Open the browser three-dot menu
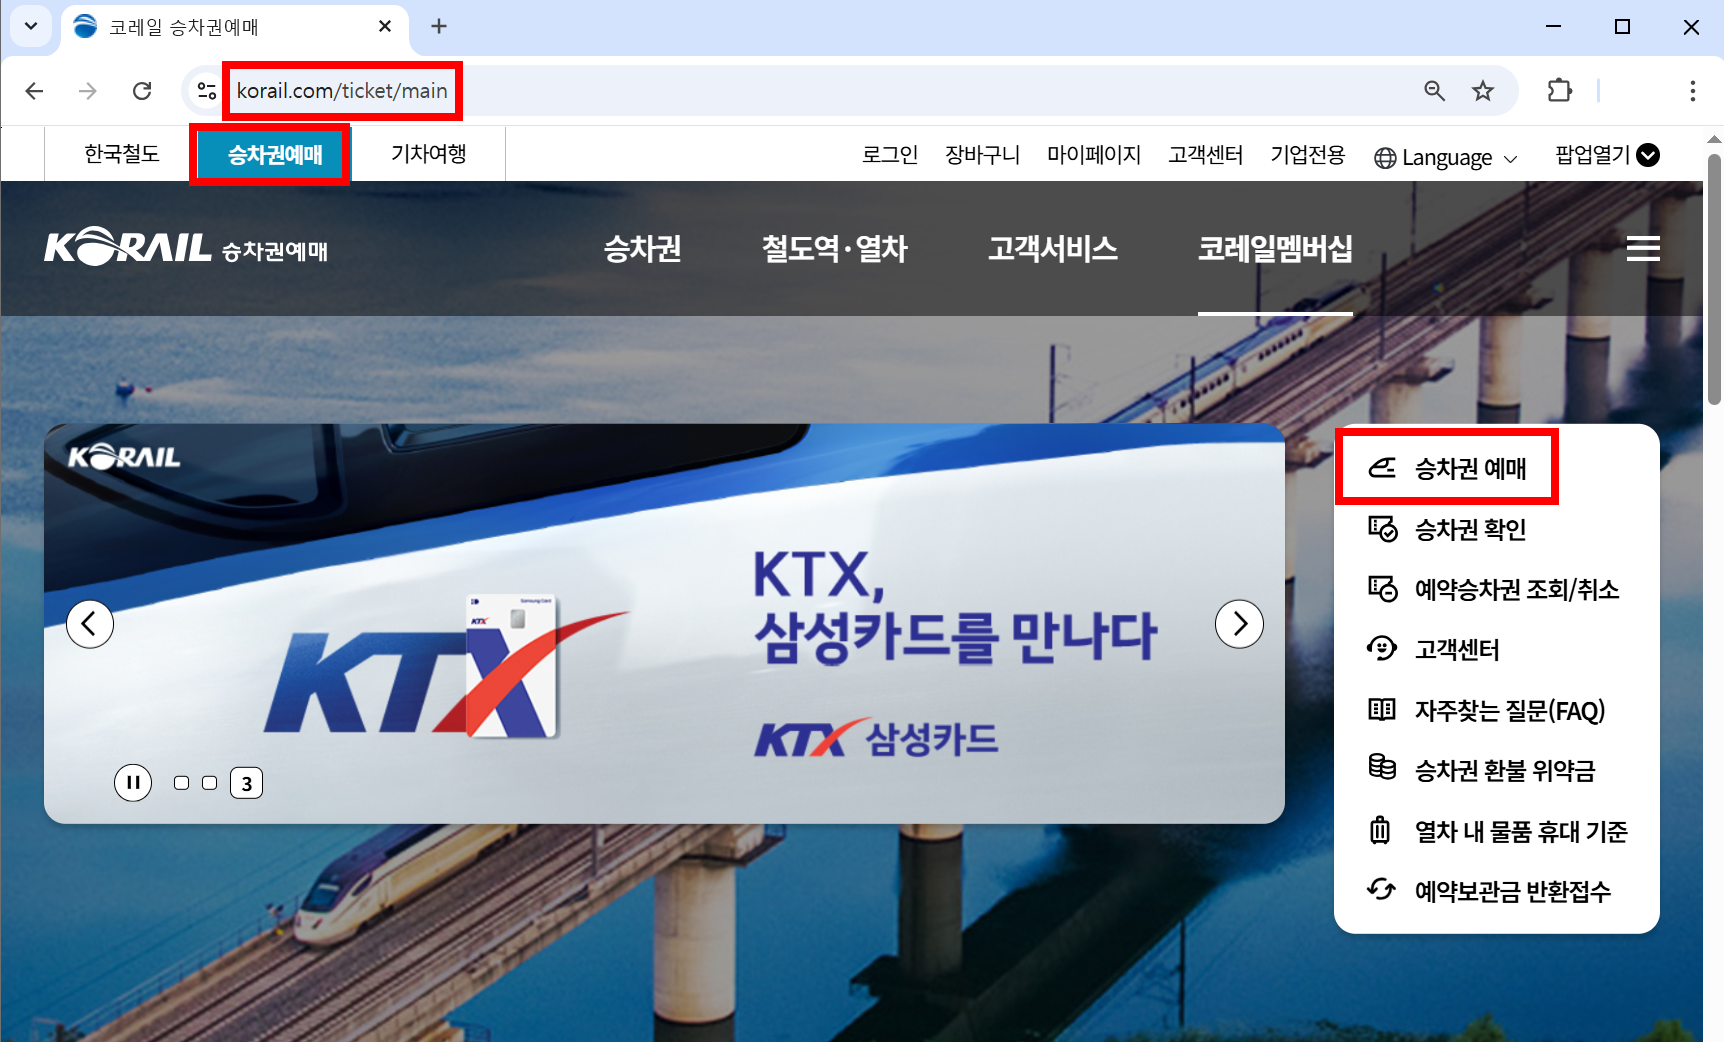This screenshot has width=1724, height=1042. click(1692, 91)
